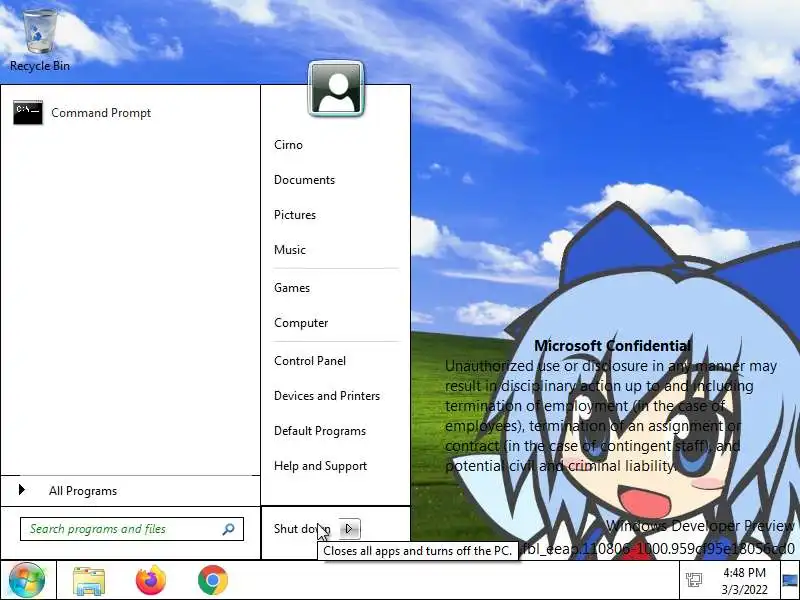
Task: Click the user account picture
Action: tap(336, 89)
